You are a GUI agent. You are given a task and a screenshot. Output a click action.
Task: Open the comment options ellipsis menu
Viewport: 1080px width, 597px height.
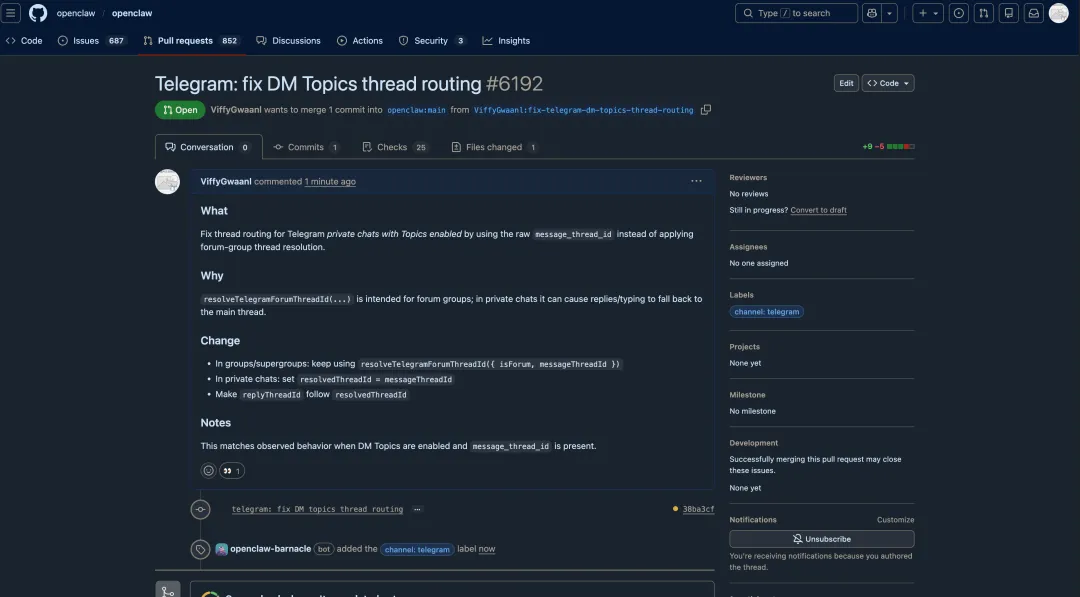(696, 181)
